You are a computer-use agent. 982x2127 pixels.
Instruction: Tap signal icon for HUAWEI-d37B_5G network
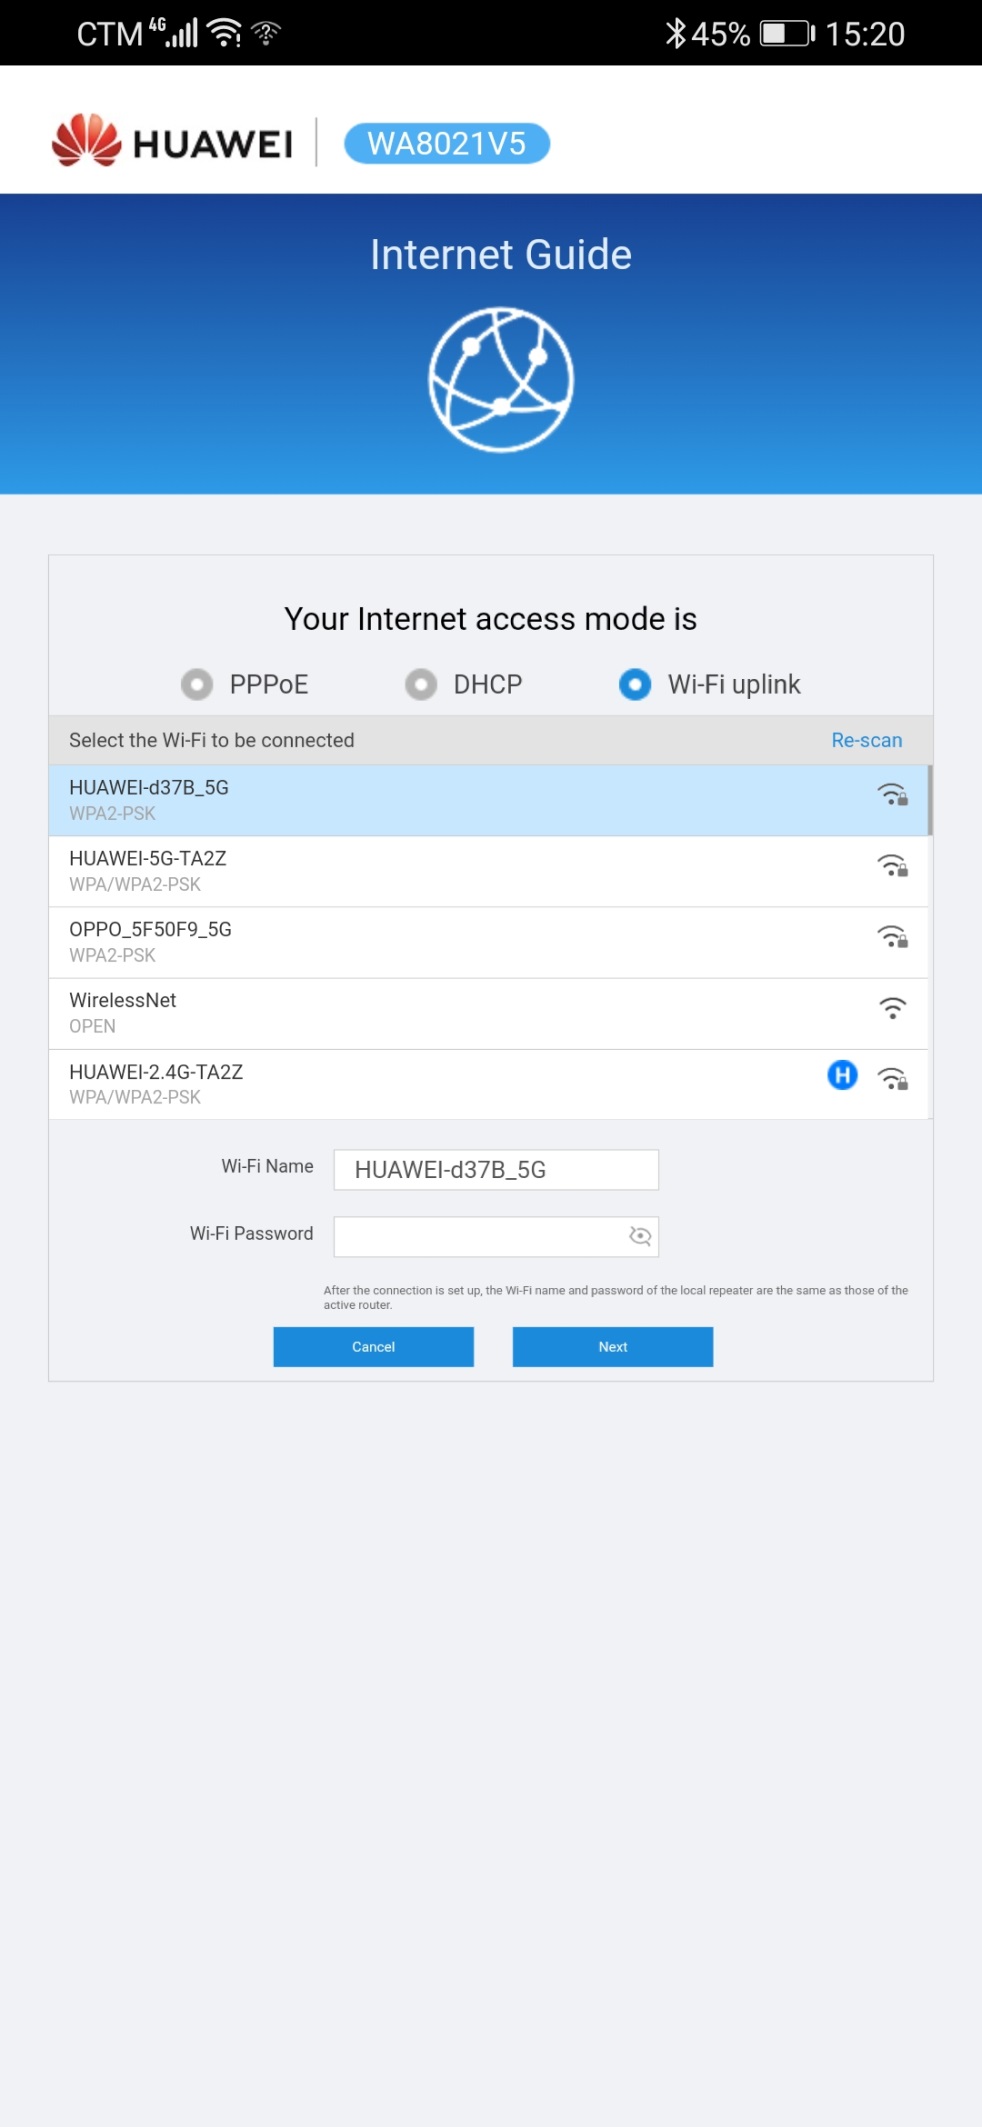(892, 795)
